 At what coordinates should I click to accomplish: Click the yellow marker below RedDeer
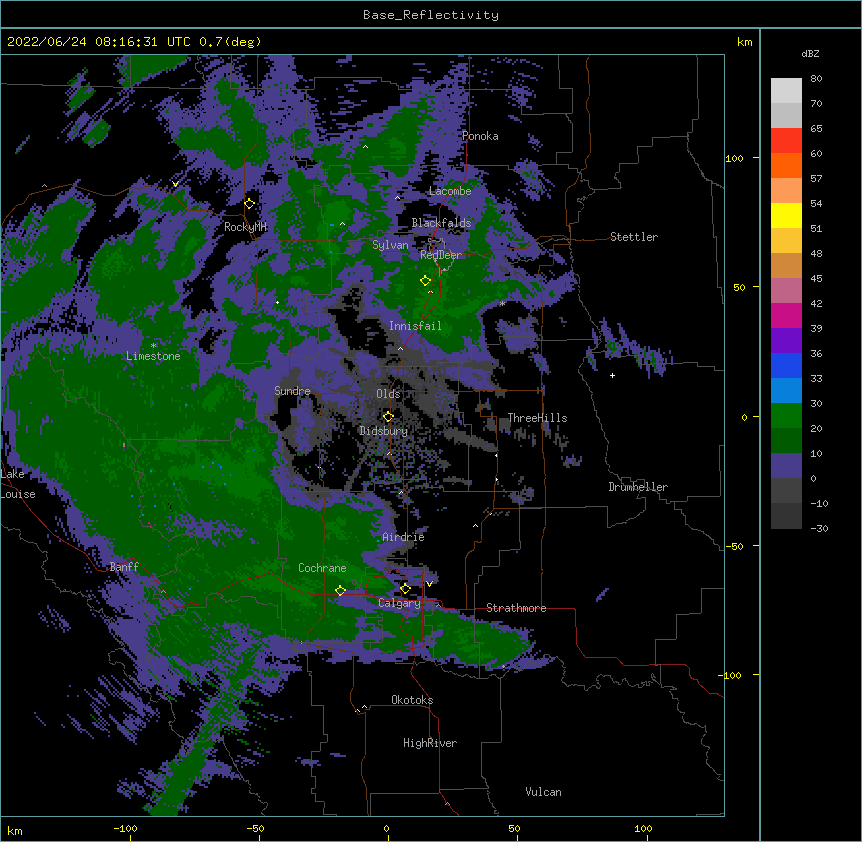[x=425, y=280]
